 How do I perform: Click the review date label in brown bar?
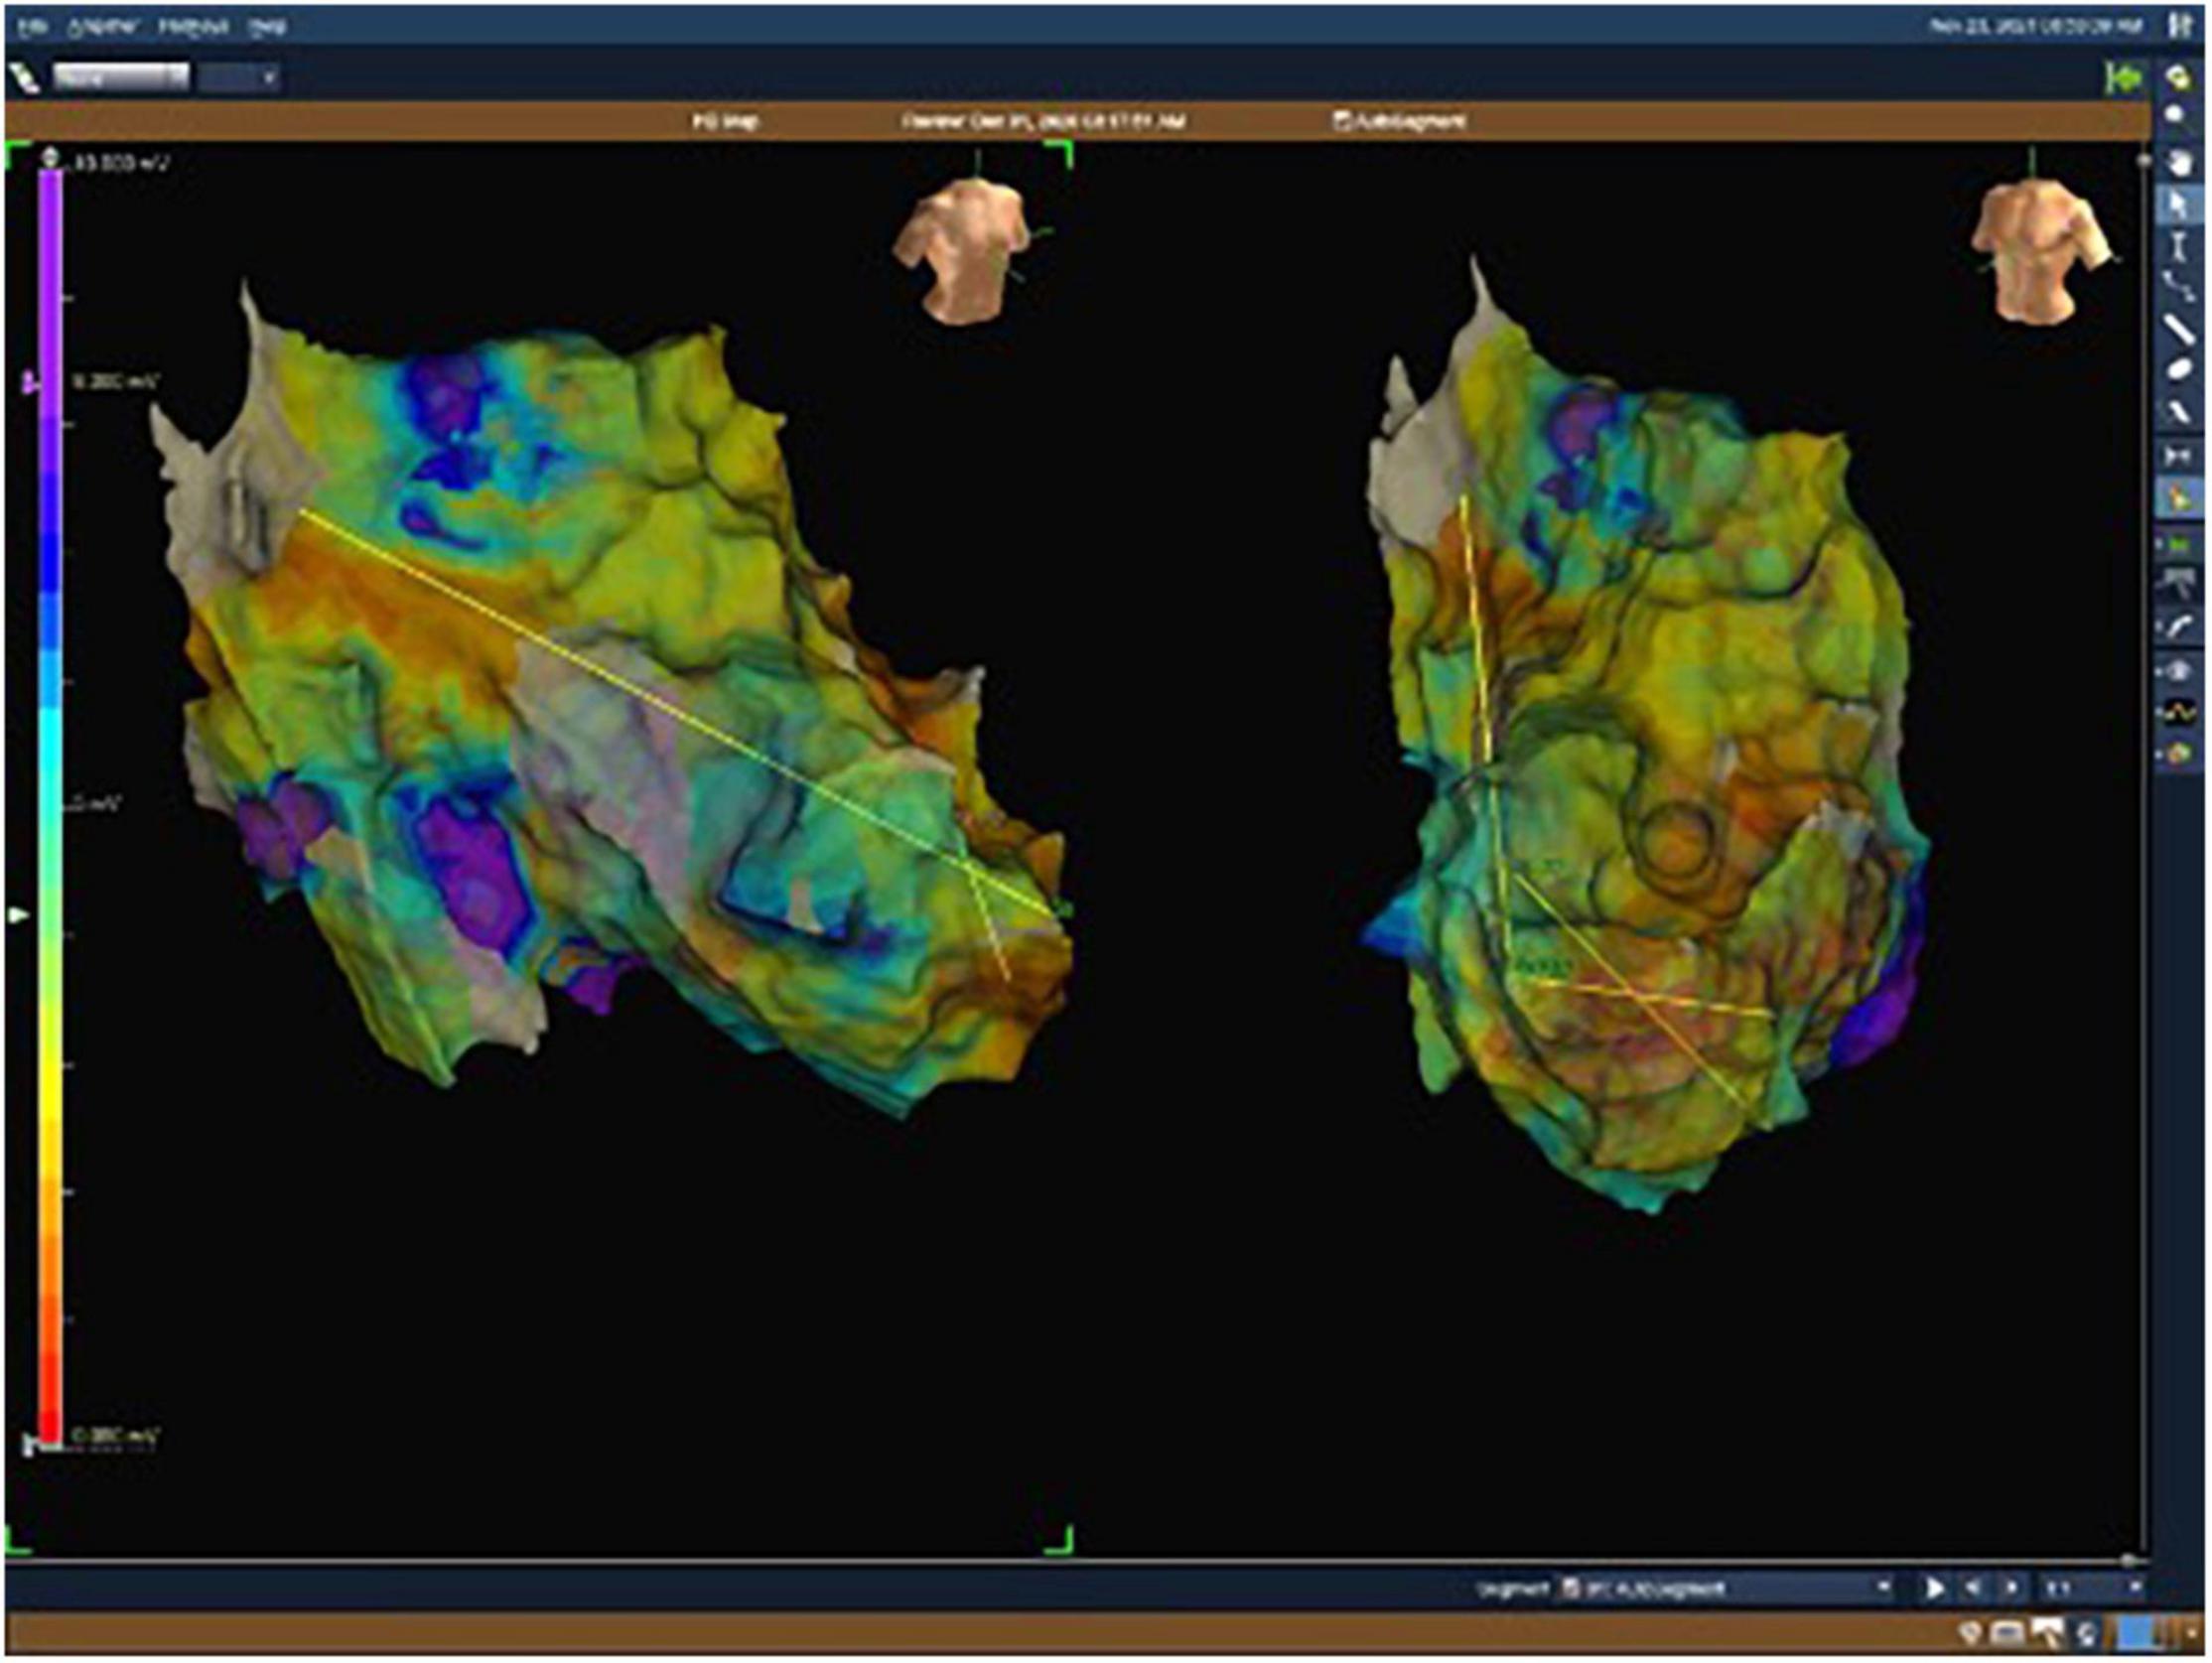(1043, 121)
